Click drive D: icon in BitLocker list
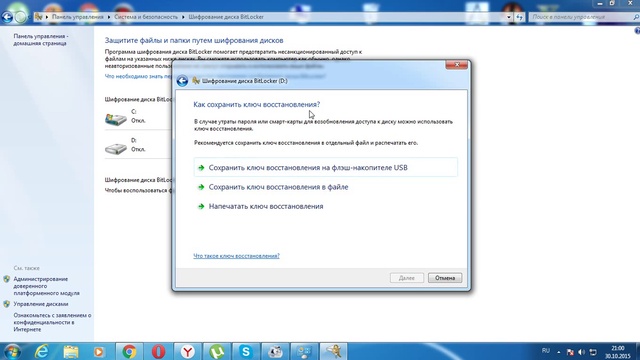640x360 pixels. [x=116, y=148]
